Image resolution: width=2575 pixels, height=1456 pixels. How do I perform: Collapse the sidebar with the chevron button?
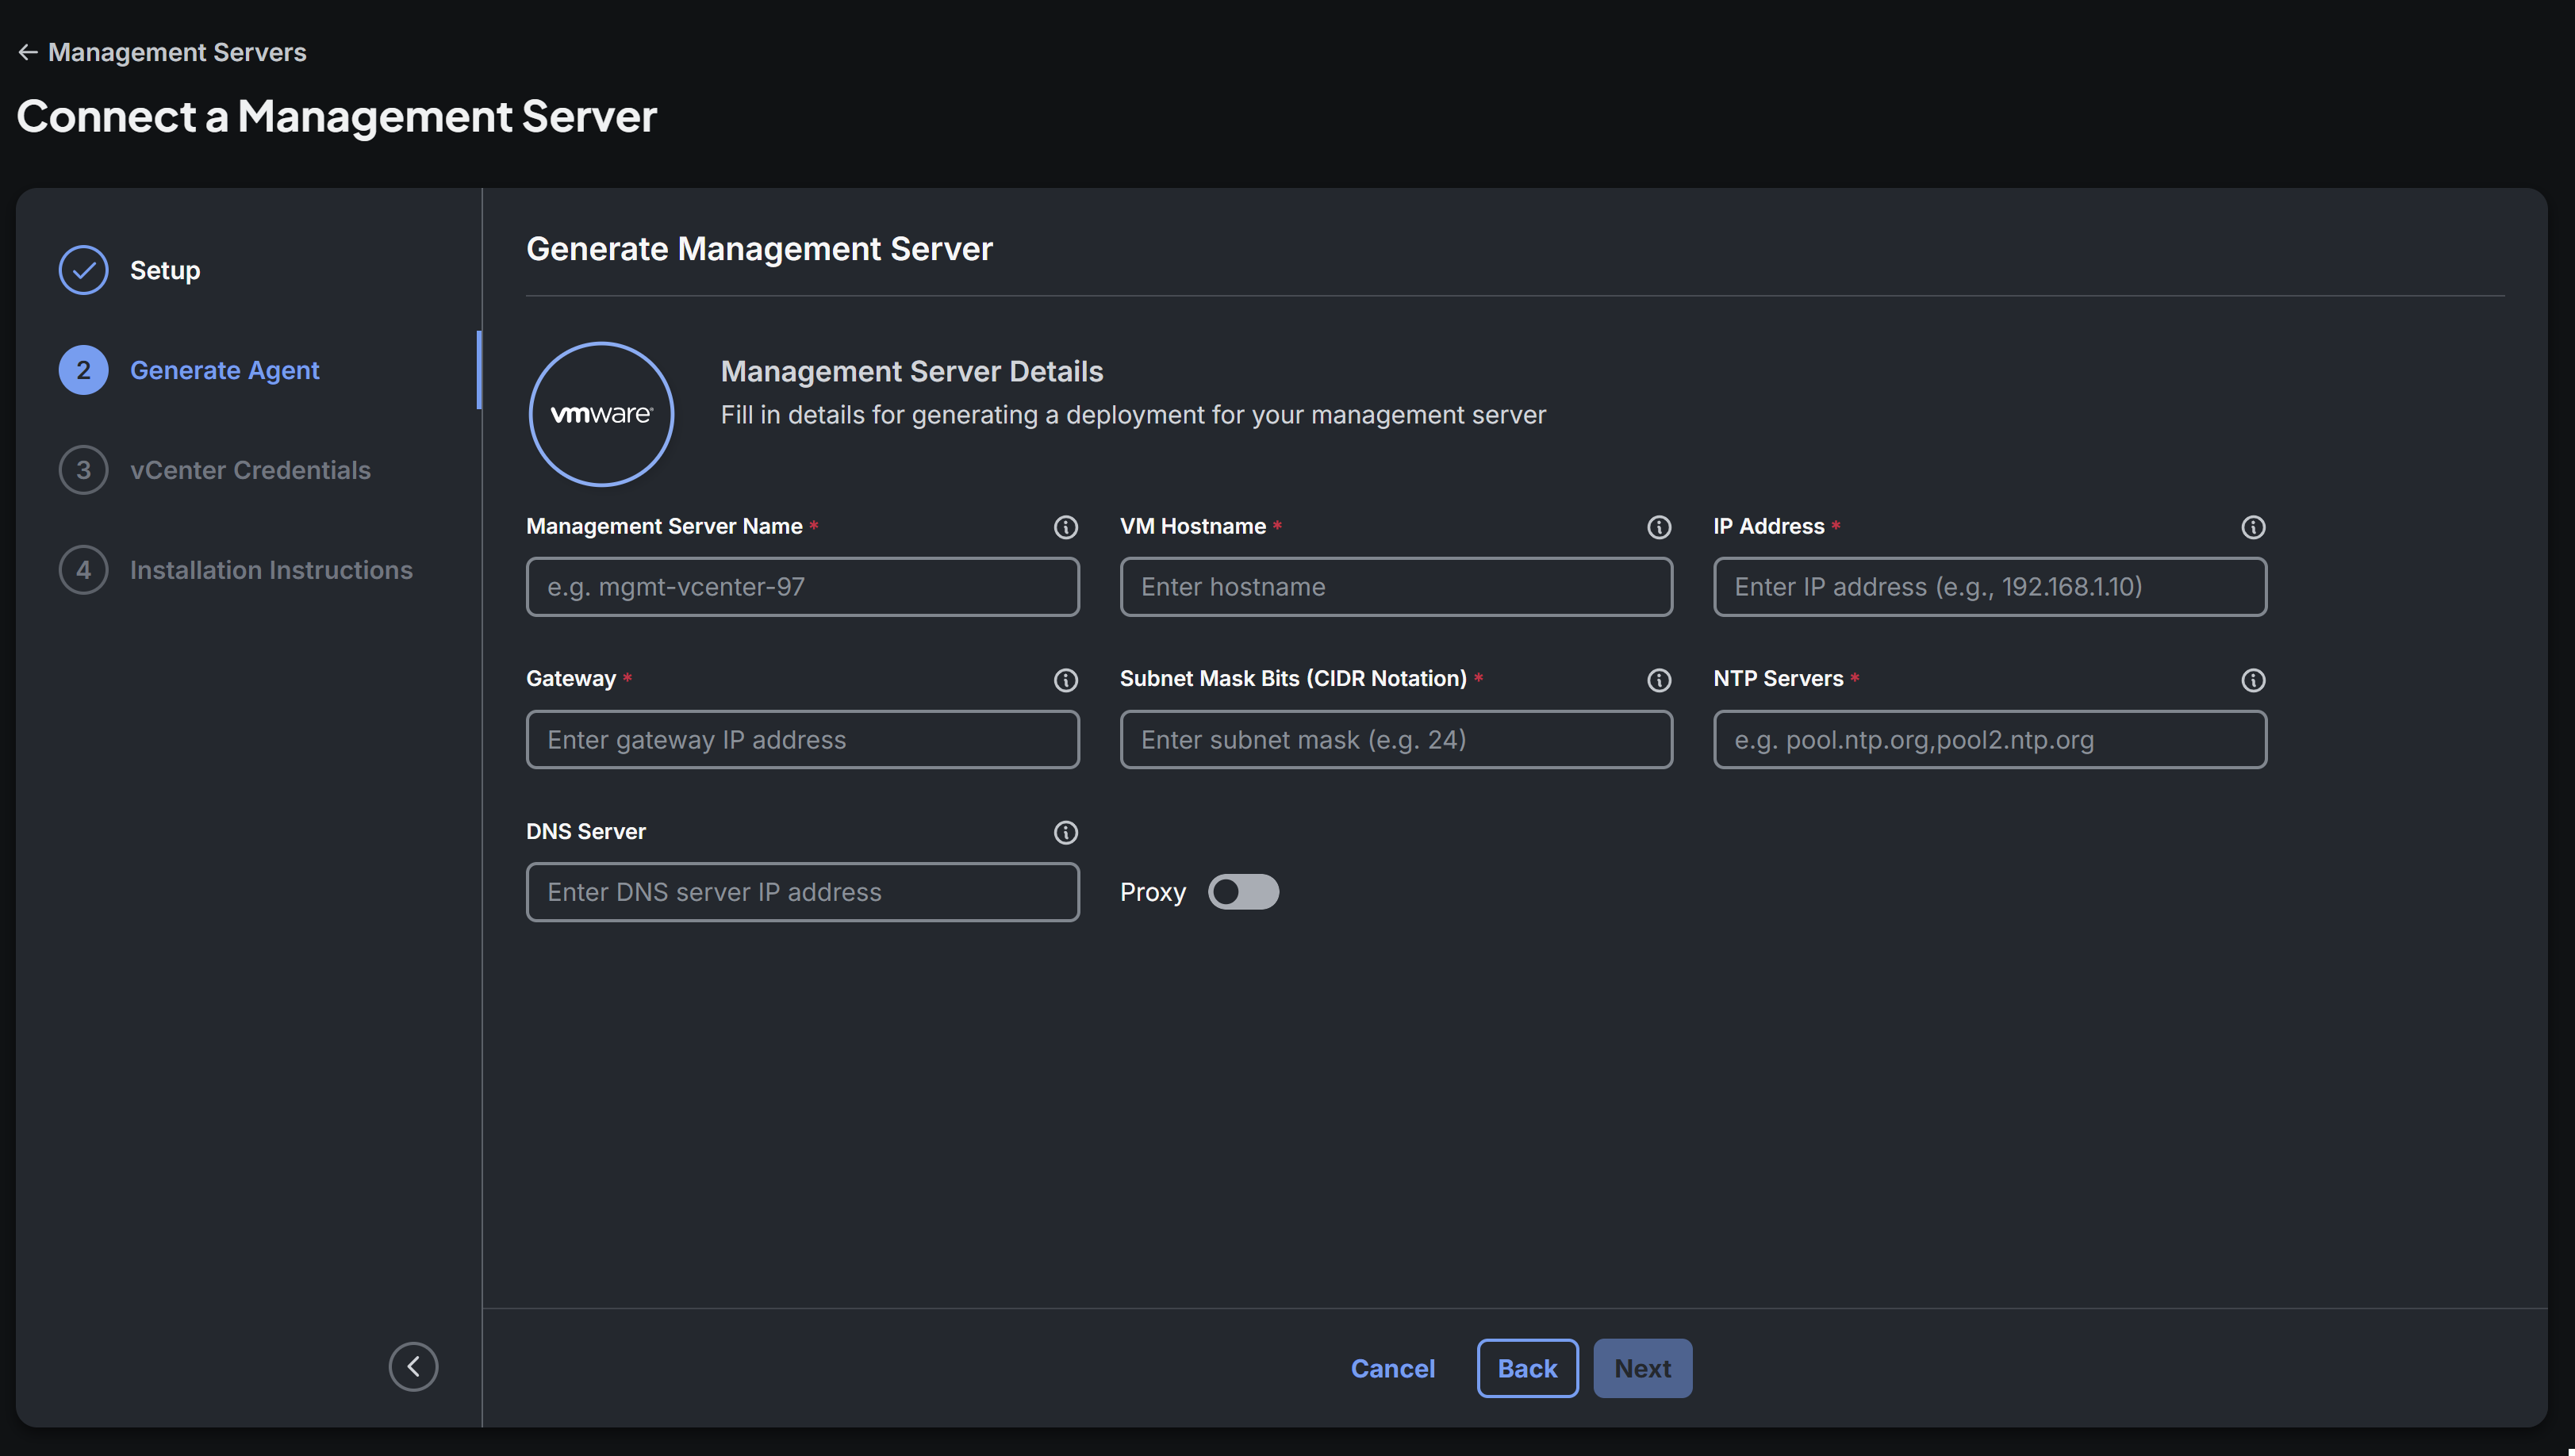pyautogui.click(x=413, y=1366)
